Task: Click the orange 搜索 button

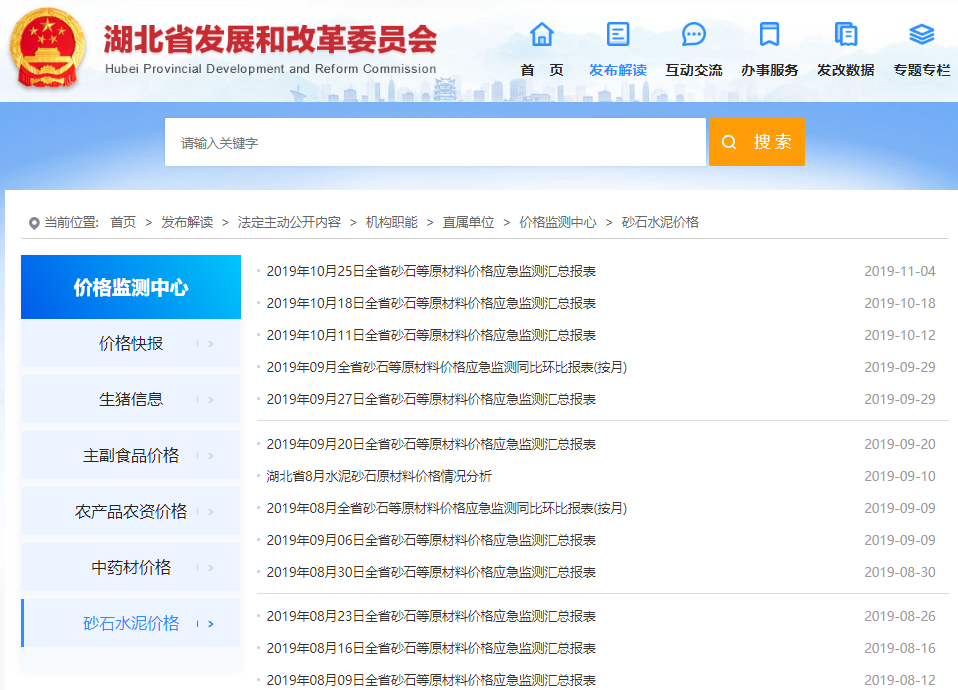Action: pos(756,142)
